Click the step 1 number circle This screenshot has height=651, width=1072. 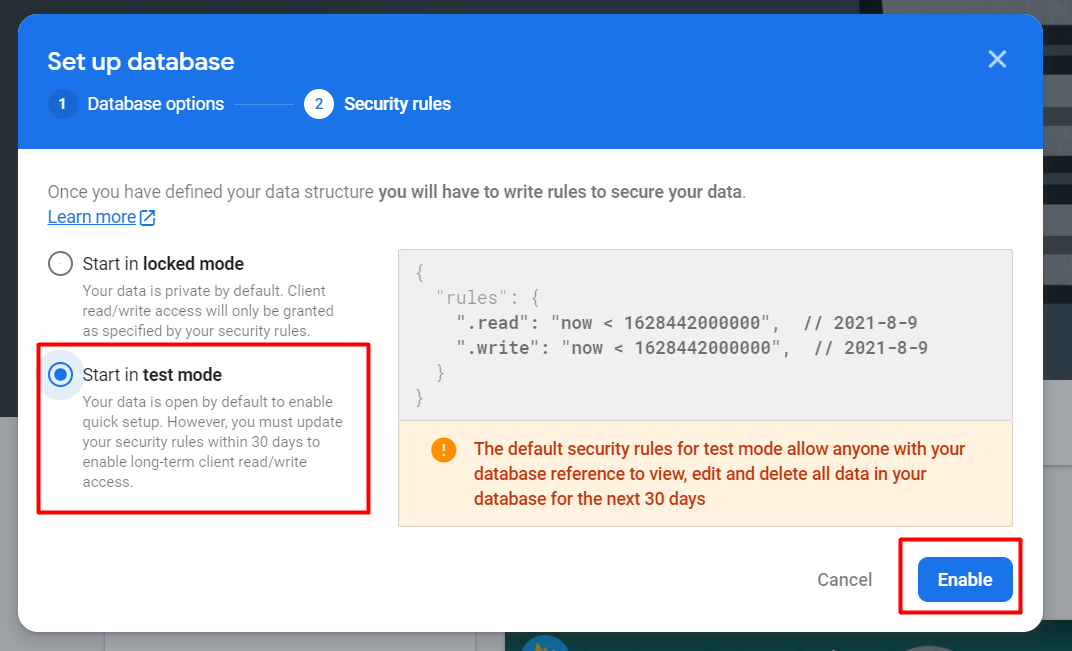click(62, 104)
